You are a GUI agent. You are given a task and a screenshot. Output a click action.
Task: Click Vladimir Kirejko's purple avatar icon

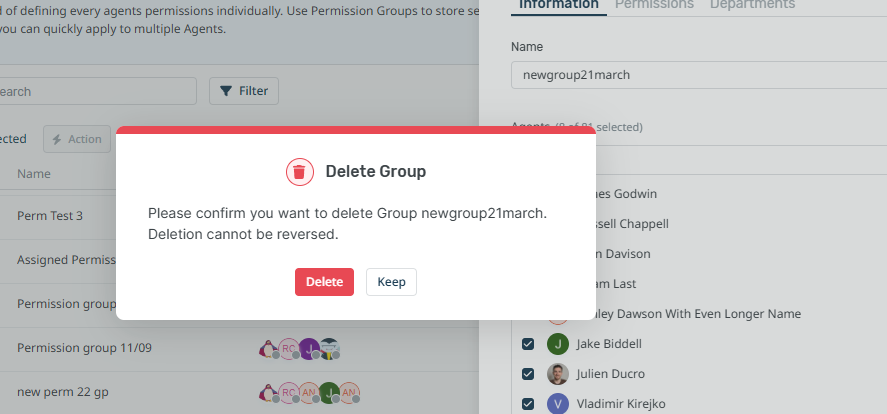(558, 404)
